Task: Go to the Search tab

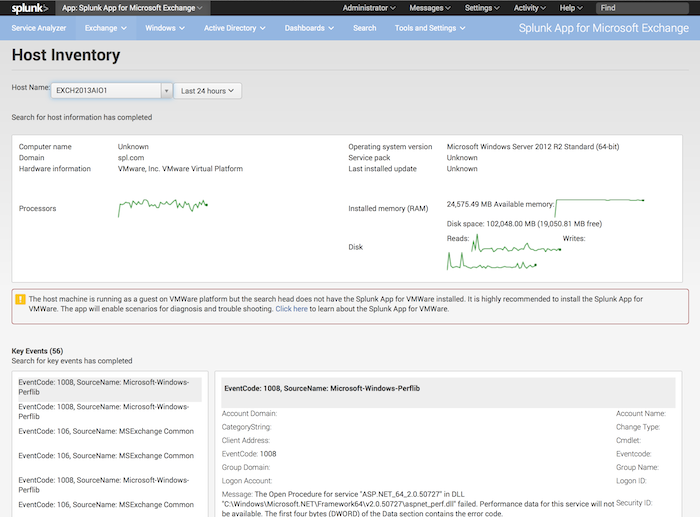Action: pyautogui.click(x=365, y=28)
